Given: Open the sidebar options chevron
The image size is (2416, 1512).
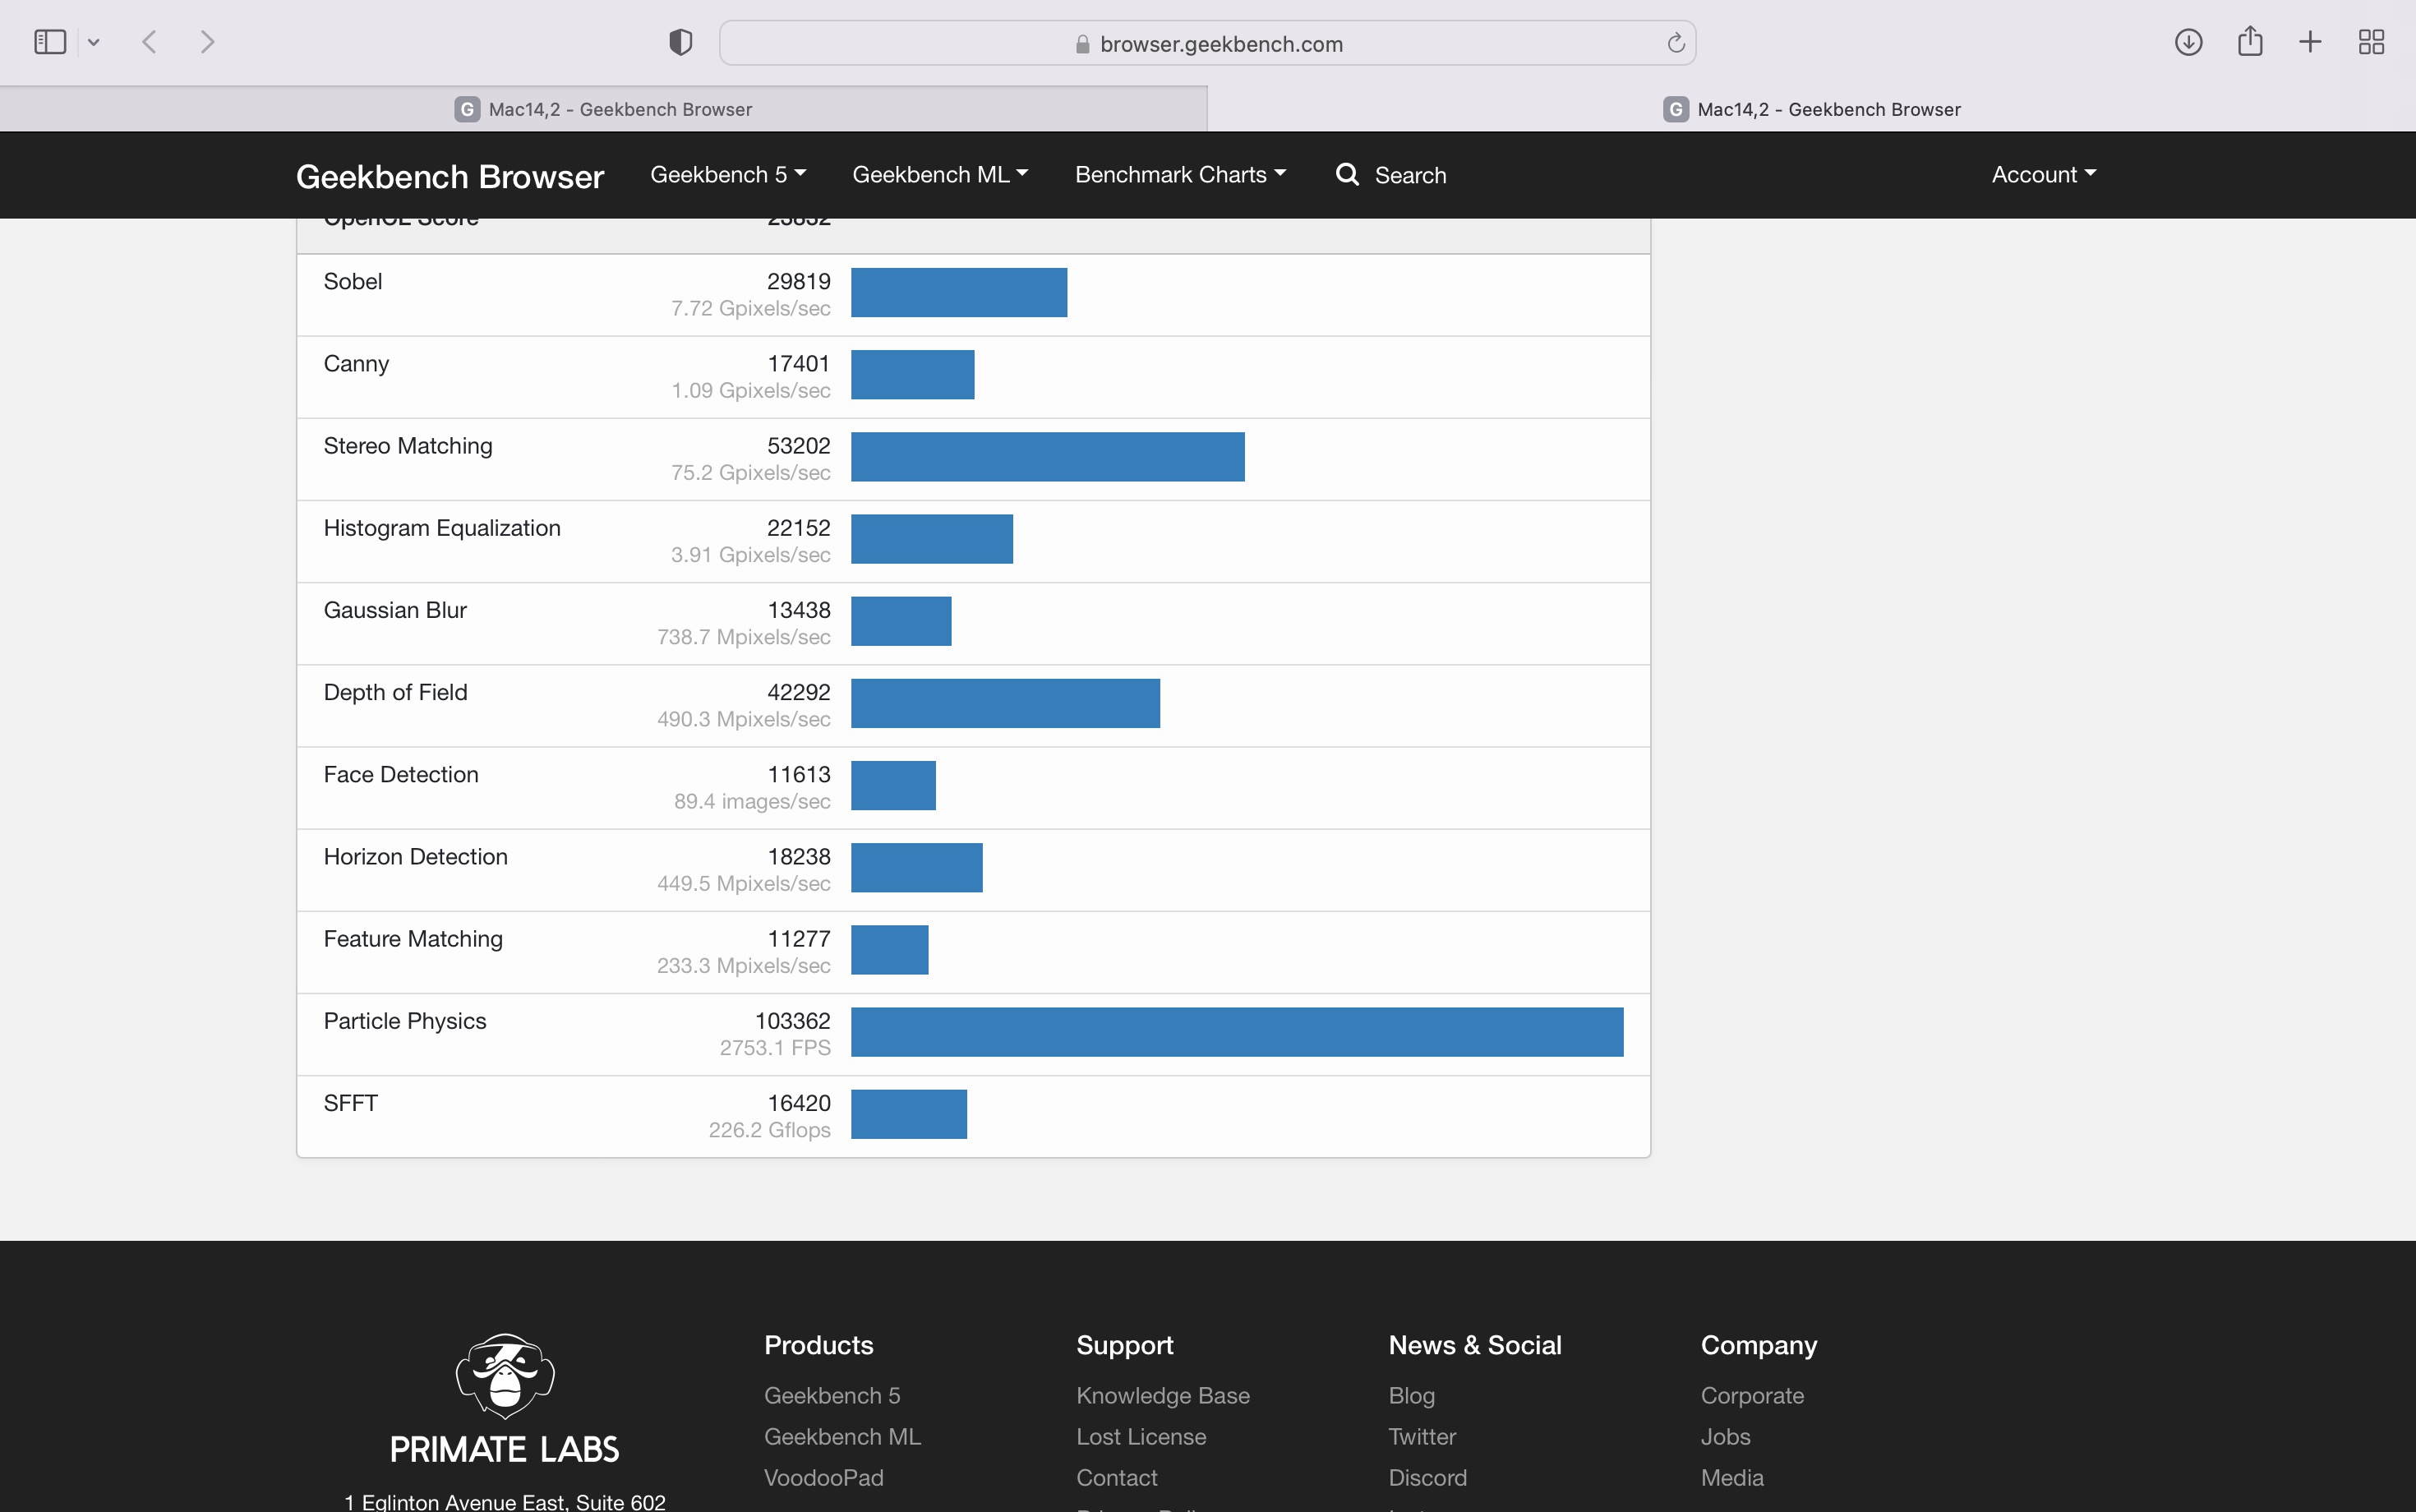Looking at the screenshot, I should (94, 42).
